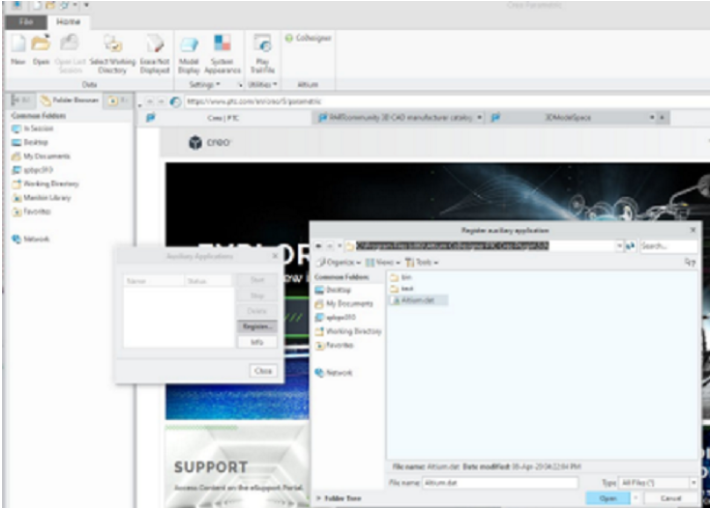Switch to 3D CAD manufacturer catalog tab

click(x=400, y=118)
